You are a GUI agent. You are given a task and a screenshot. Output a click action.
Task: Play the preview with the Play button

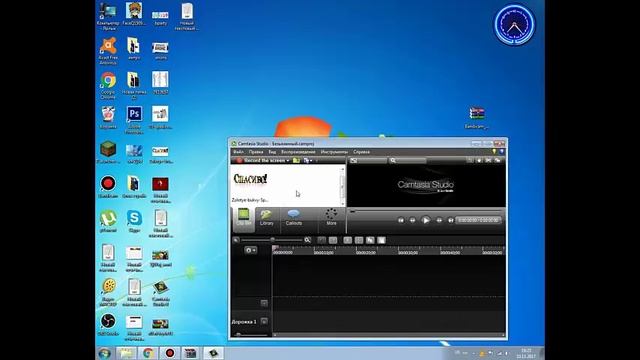426,220
